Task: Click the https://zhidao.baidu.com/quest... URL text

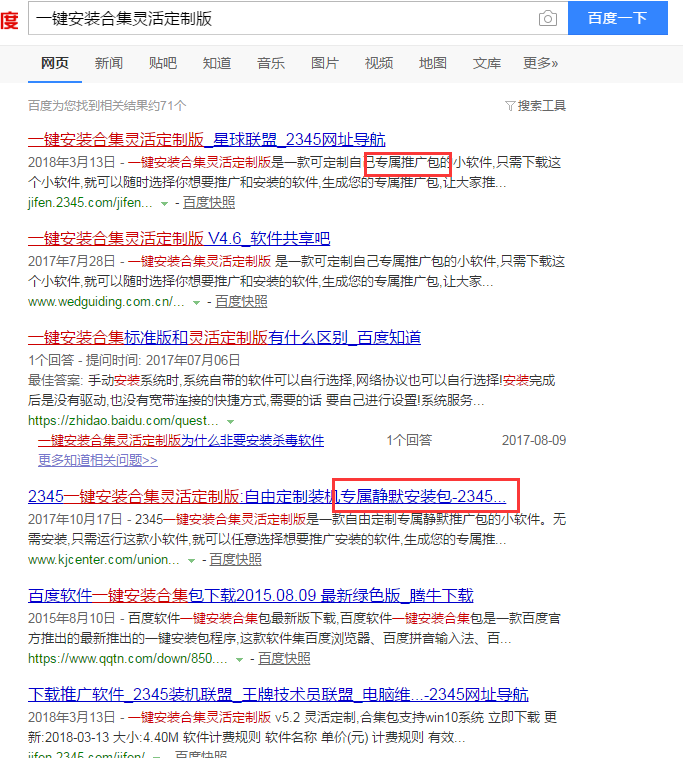Action: 123,421
